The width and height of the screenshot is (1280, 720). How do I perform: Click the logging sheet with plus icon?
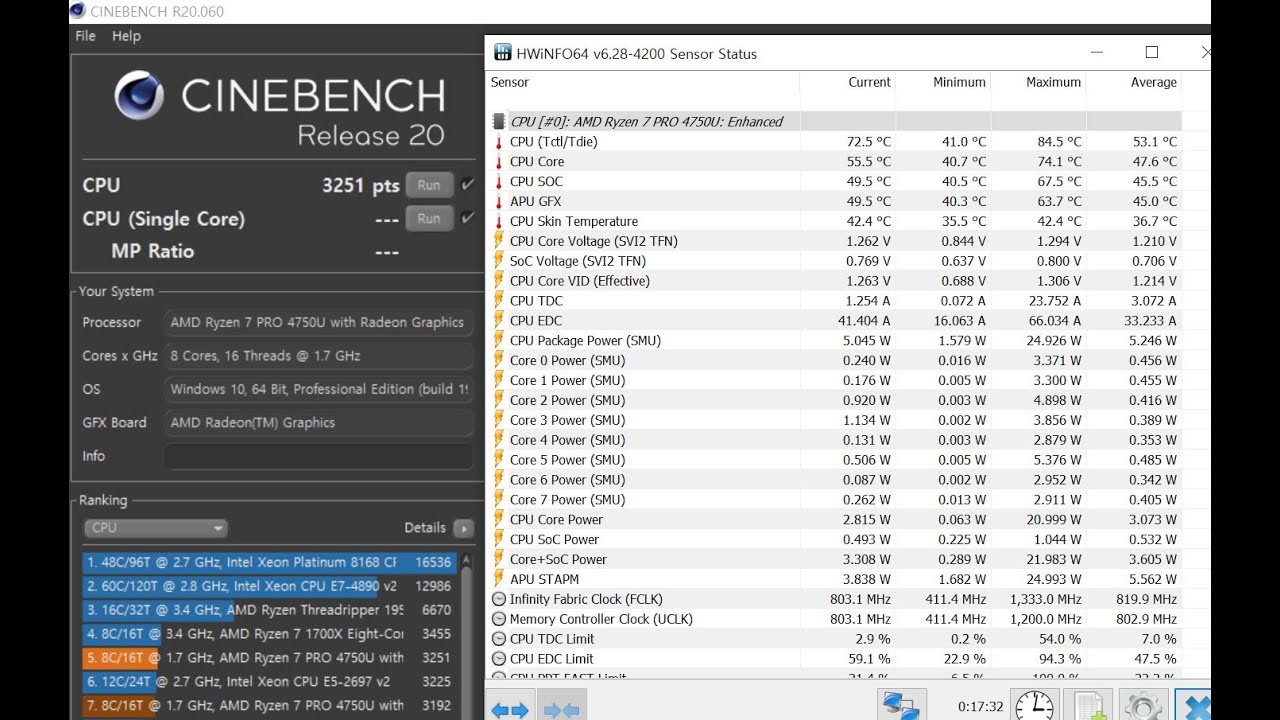click(1089, 706)
